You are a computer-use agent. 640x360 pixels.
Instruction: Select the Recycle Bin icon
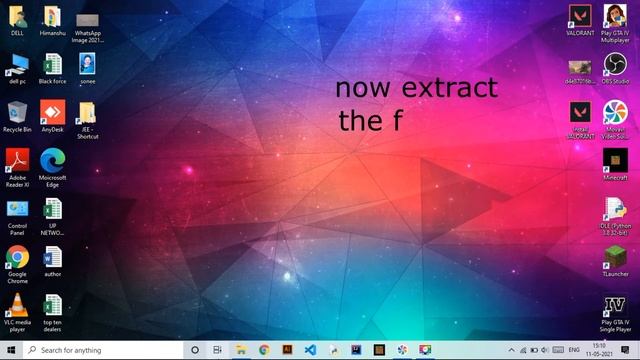(x=17, y=117)
